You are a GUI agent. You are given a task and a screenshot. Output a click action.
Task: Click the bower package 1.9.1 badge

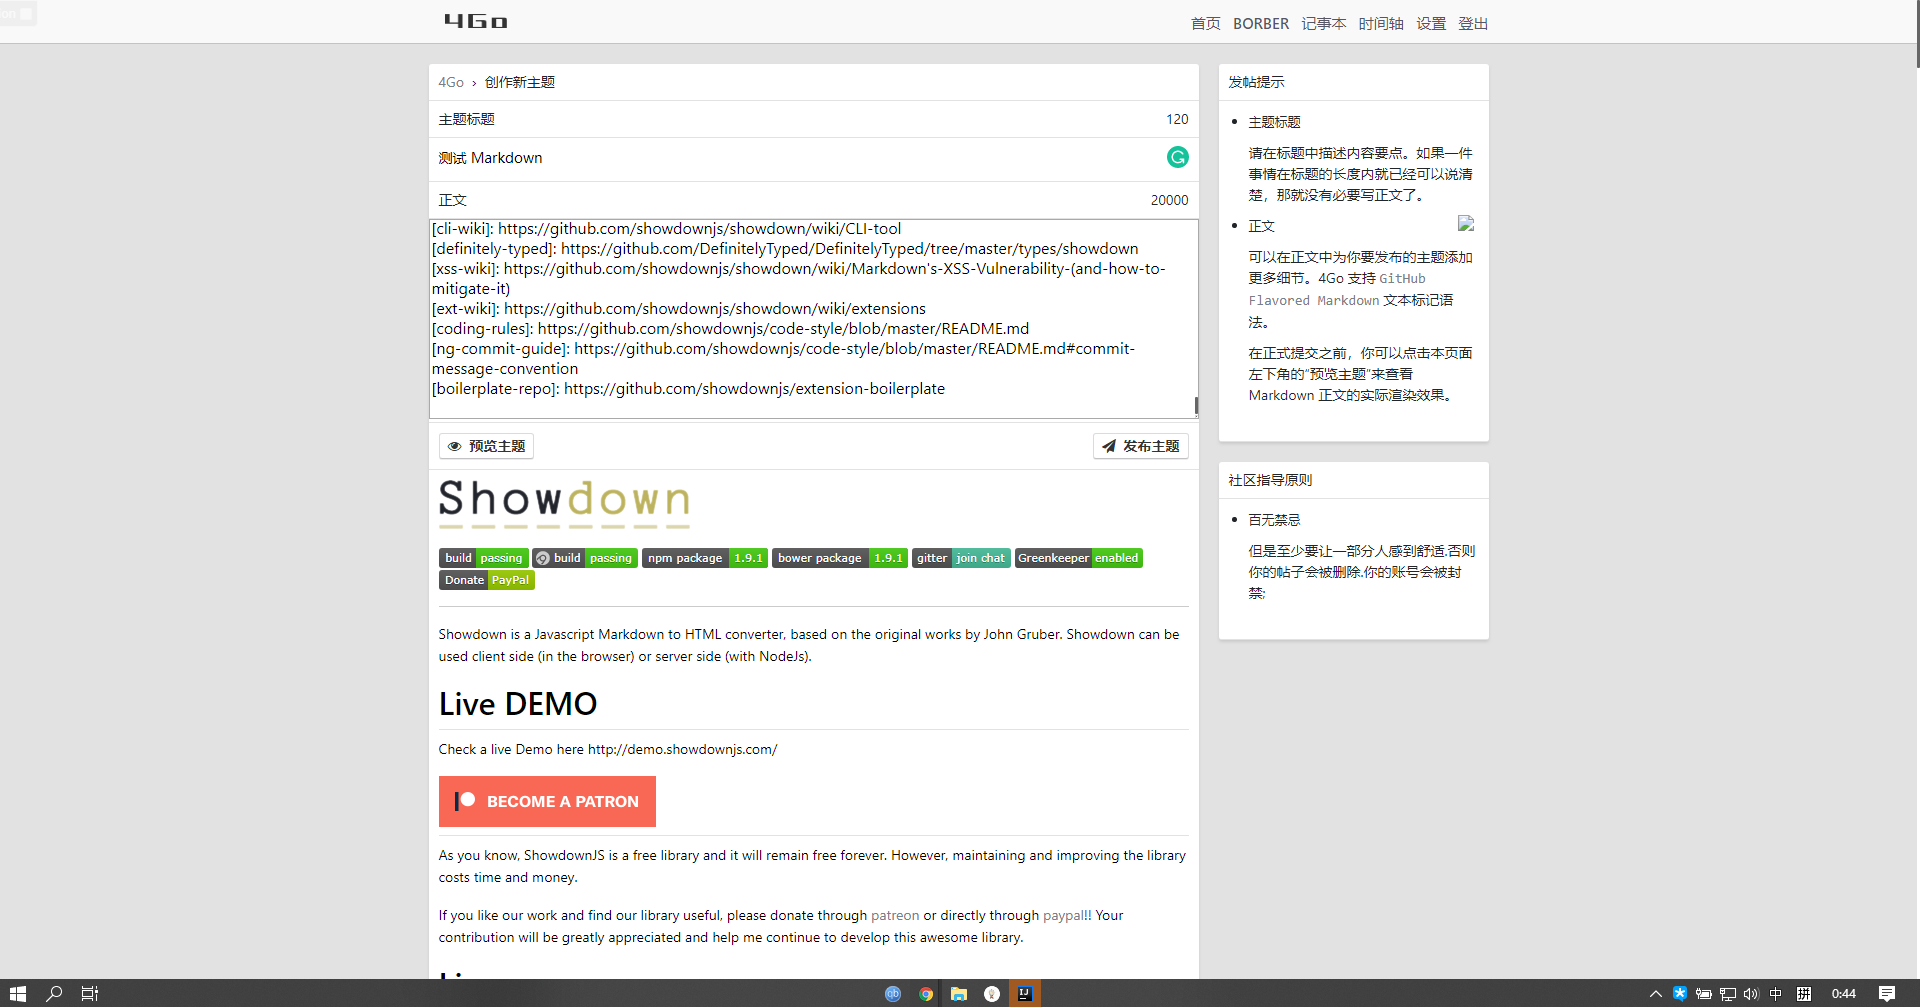pyautogui.click(x=839, y=558)
